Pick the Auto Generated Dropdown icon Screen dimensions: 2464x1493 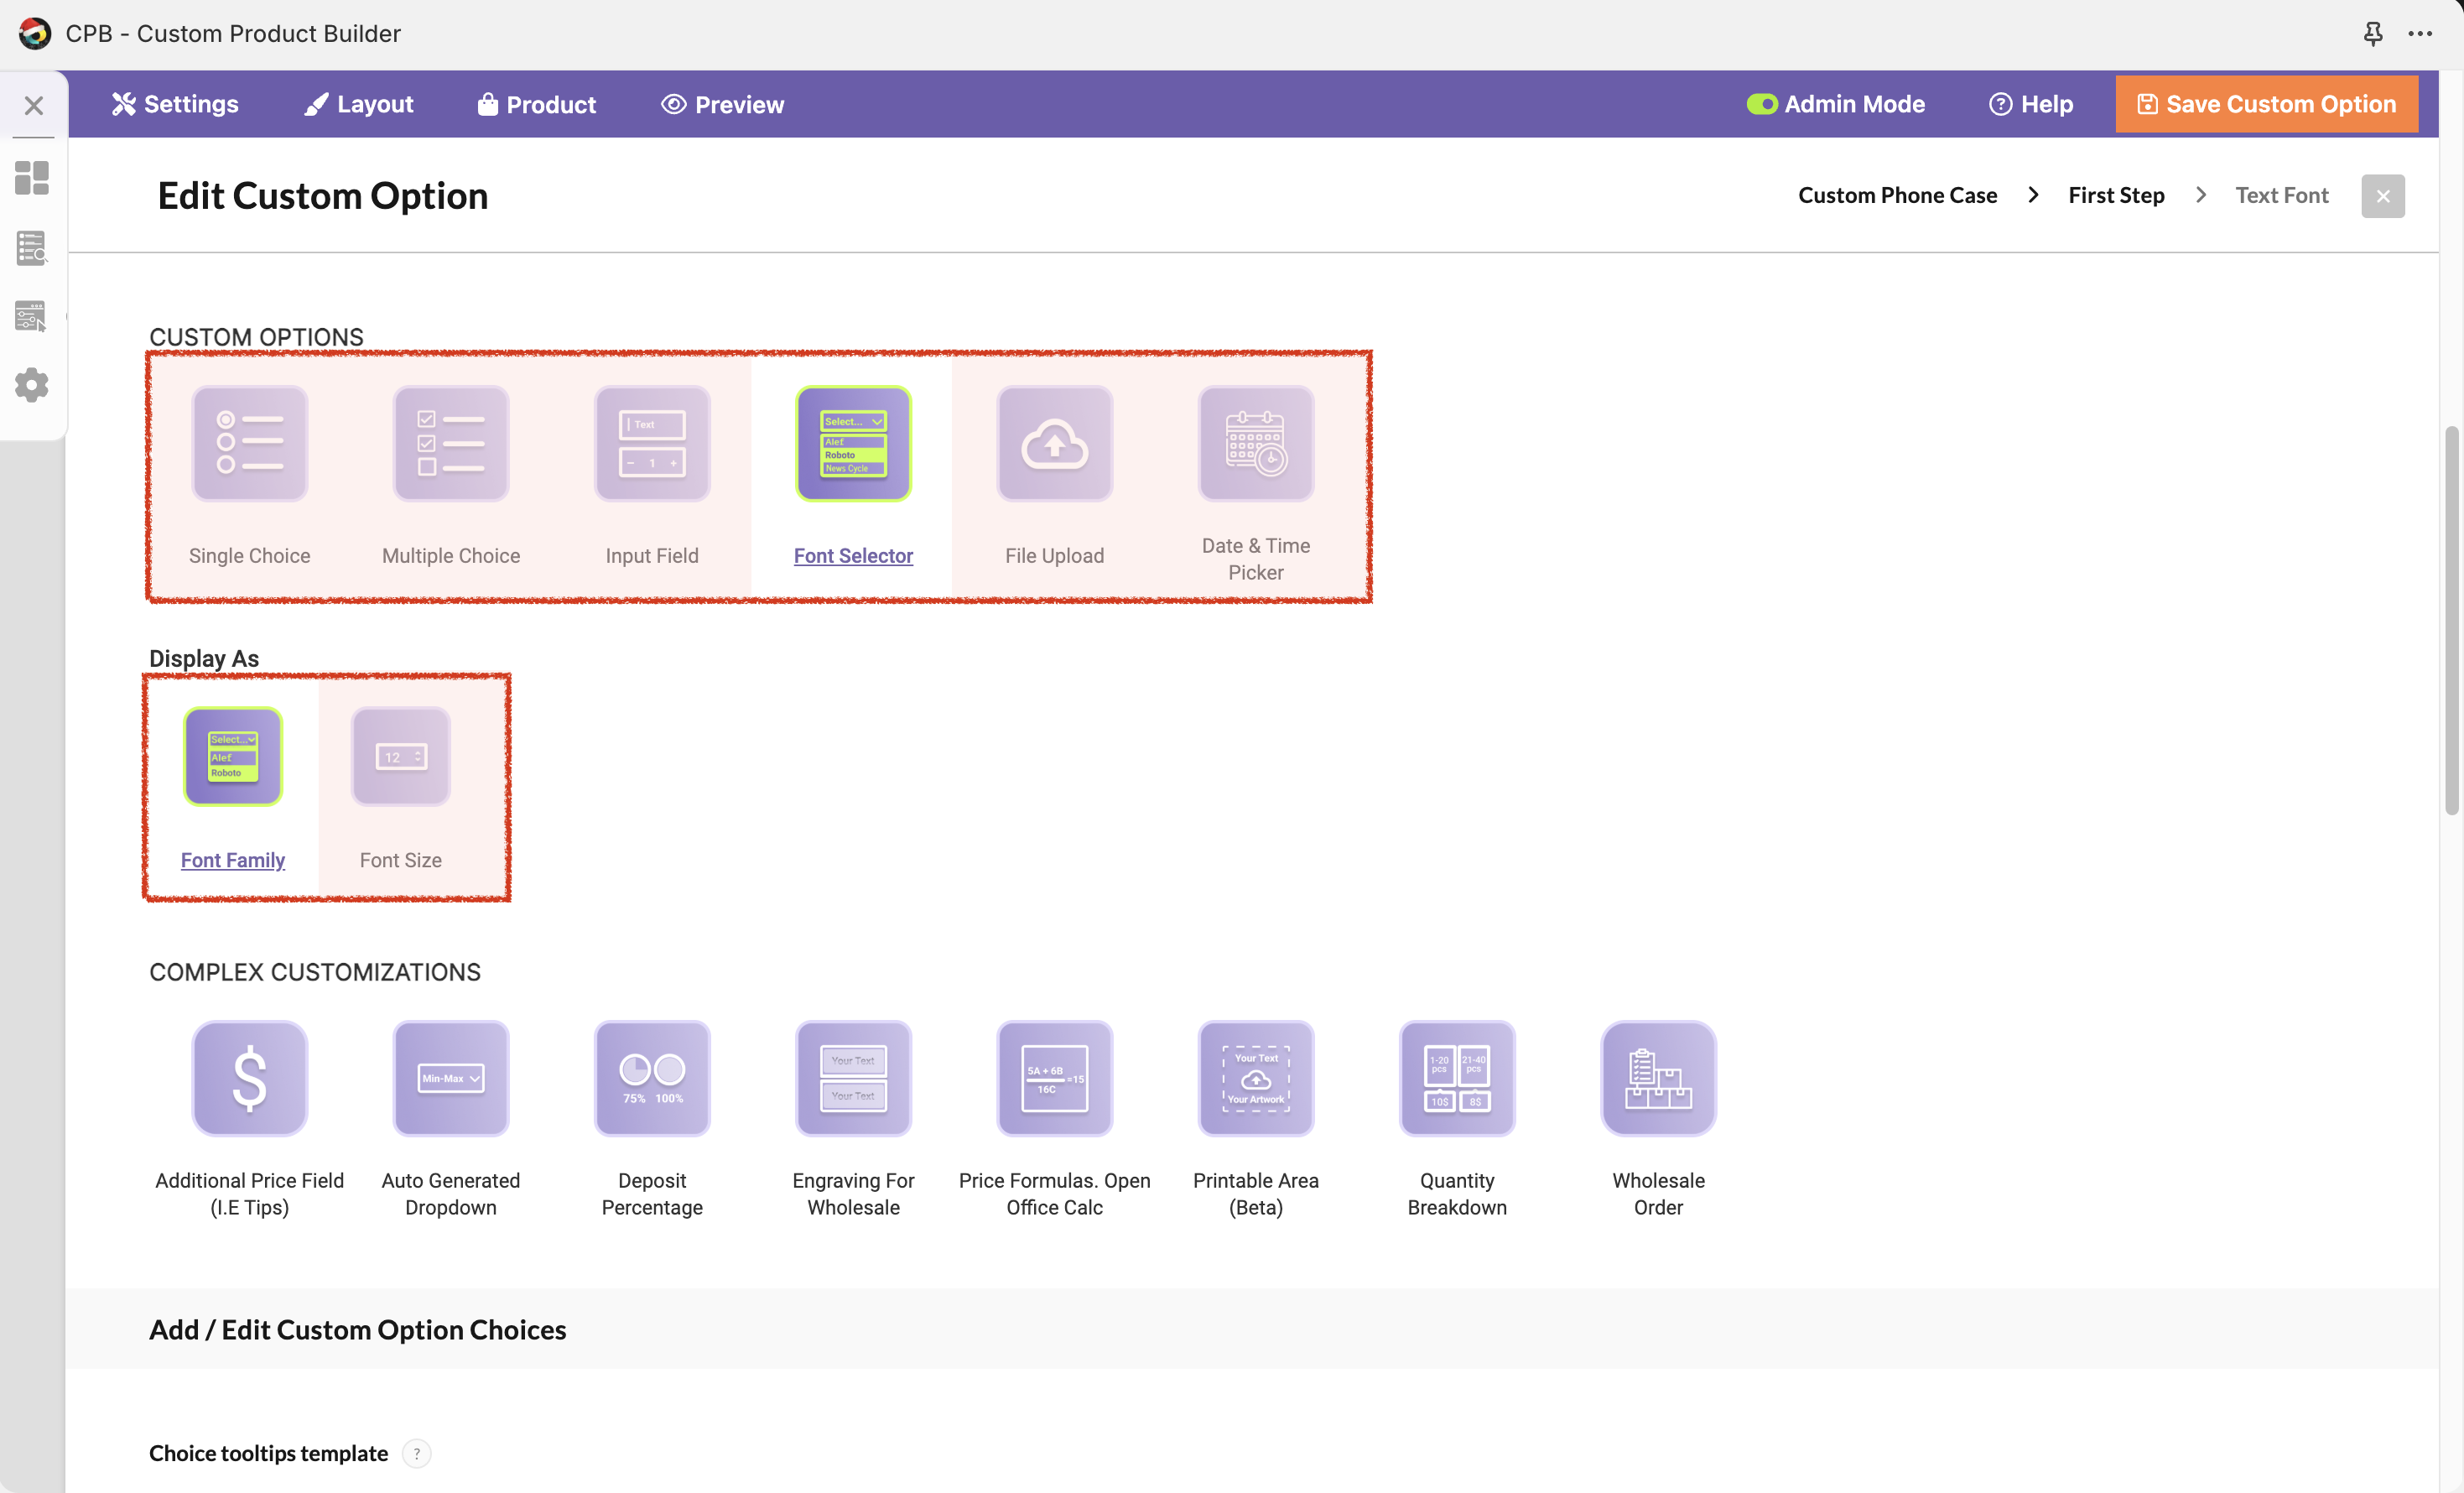click(450, 1078)
